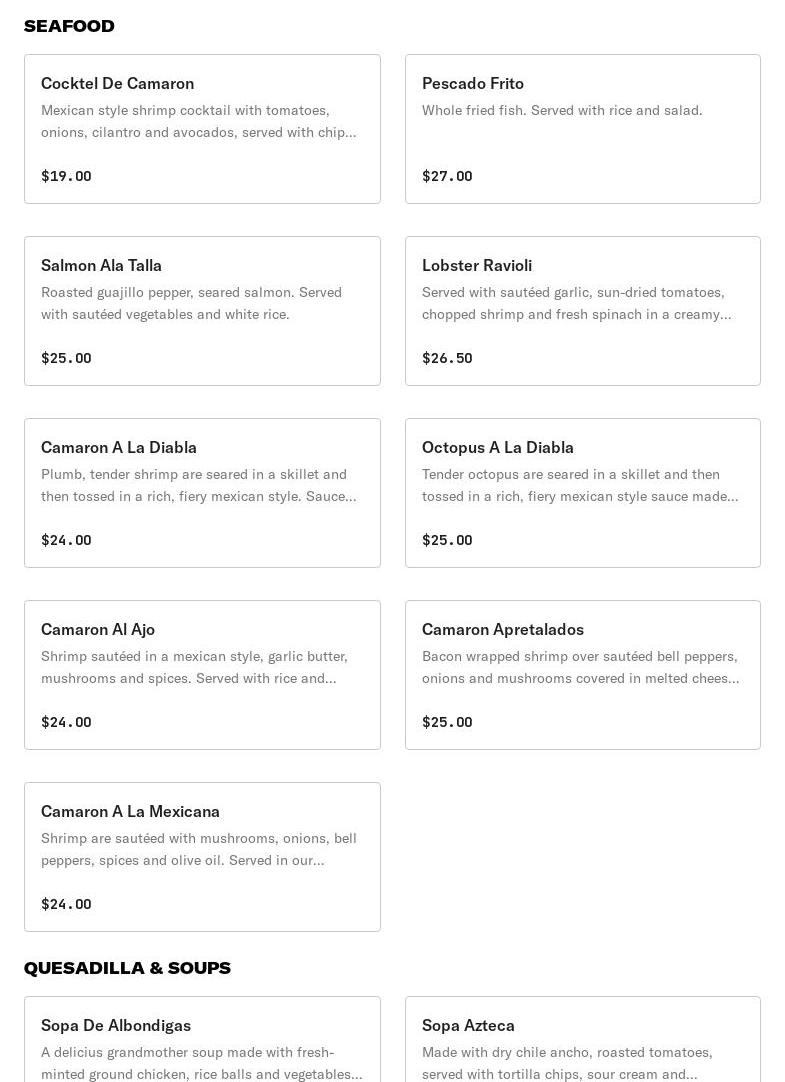785x1082 pixels.
Task: Click the QUESADILLA & SOUPS section heading
Action: coord(127,968)
